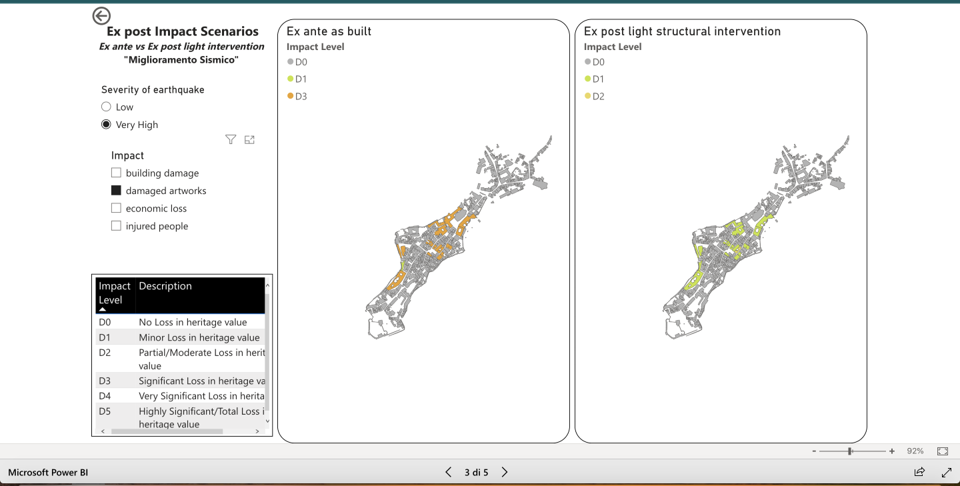Check the building damage checkbox
This screenshot has height=486, width=960.
(116, 173)
